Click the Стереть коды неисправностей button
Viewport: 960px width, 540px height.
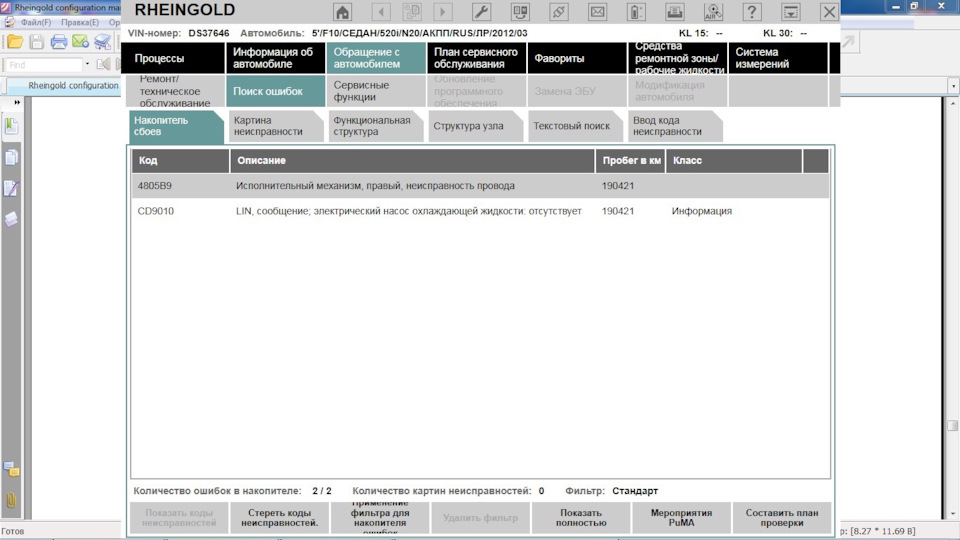pyautogui.click(x=280, y=518)
